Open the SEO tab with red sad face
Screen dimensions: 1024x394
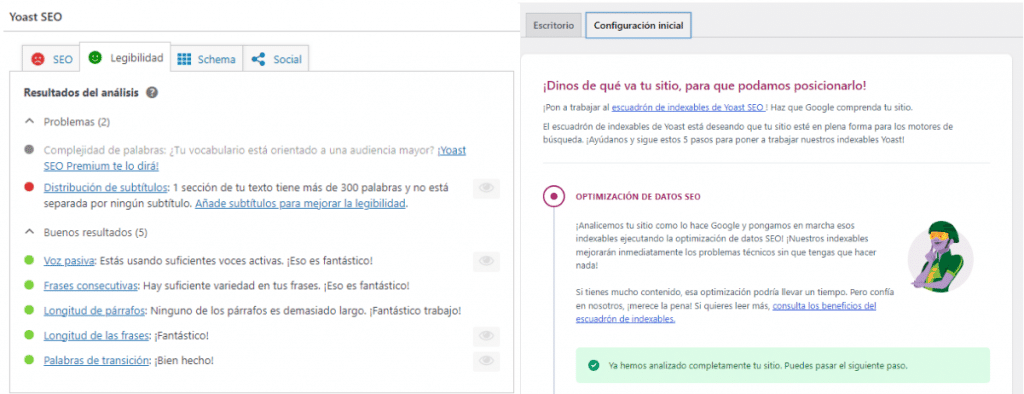pyautogui.click(x=51, y=59)
